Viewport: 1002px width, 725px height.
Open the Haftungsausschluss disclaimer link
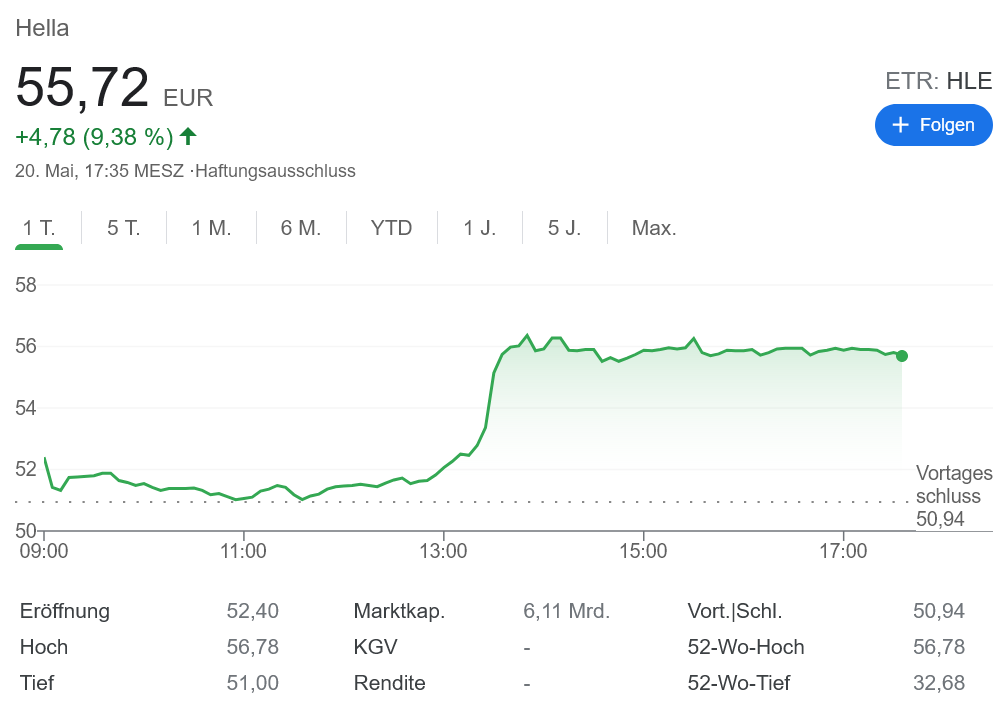click(275, 171)
